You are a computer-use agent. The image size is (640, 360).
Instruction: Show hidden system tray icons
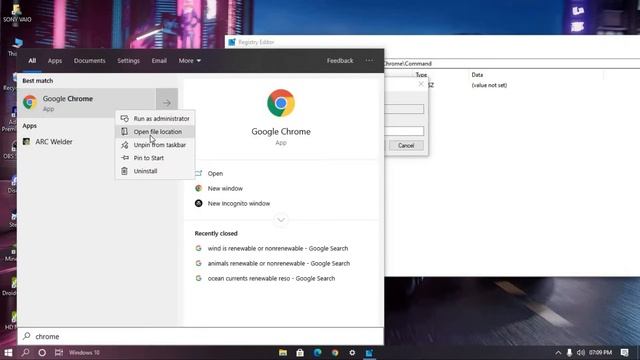pos(558,353)
